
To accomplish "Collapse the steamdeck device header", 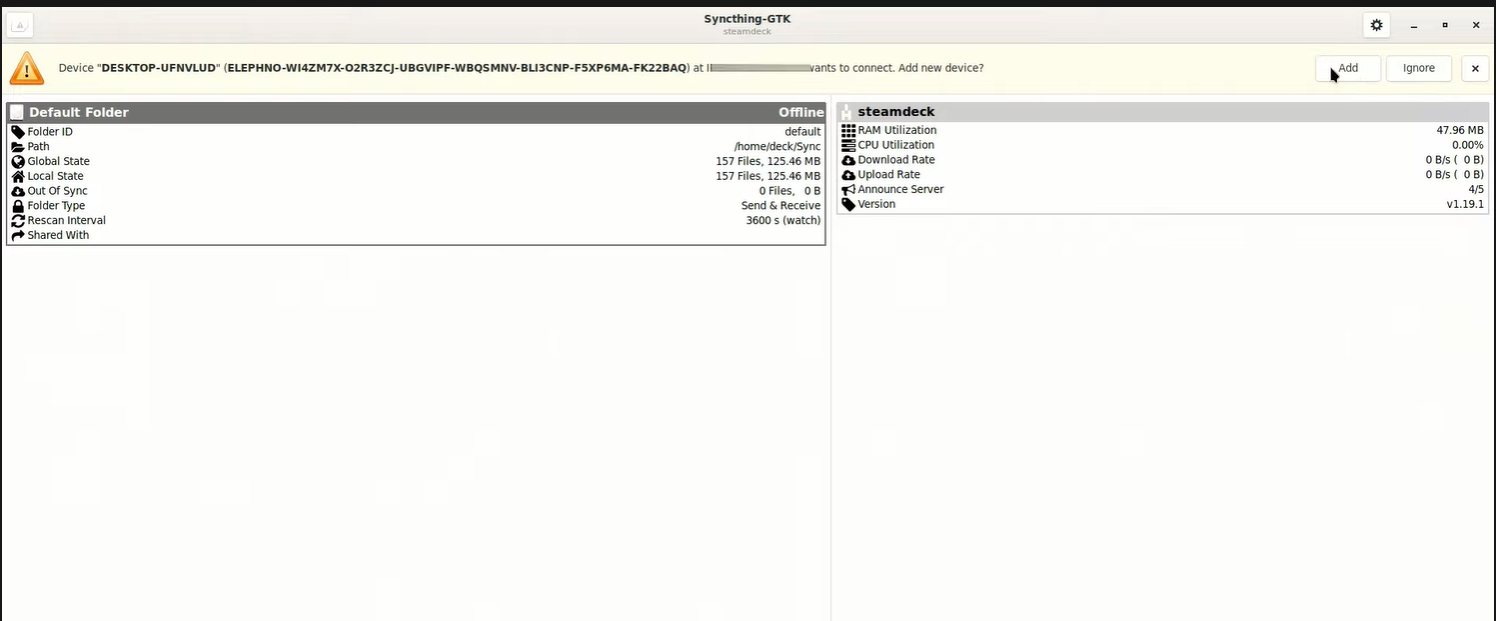I will (x=1163, y=112).
